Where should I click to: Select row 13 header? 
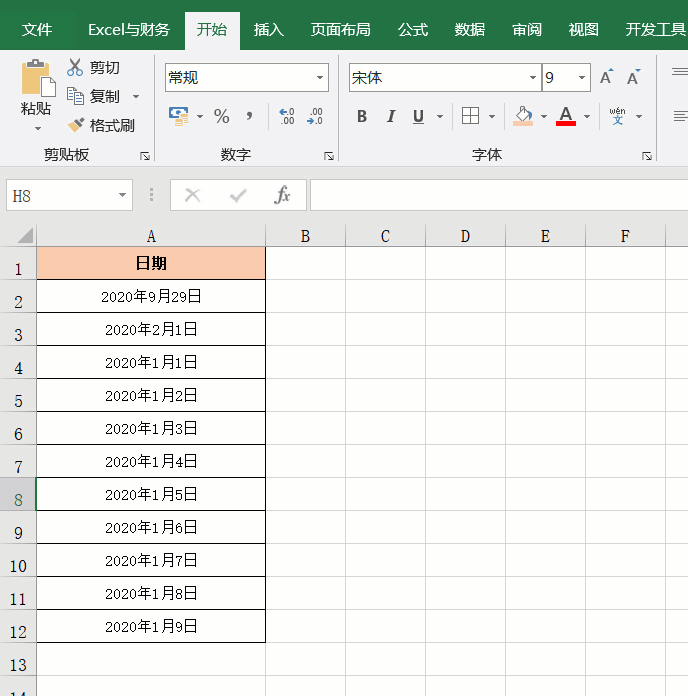(x=18, y=659)
